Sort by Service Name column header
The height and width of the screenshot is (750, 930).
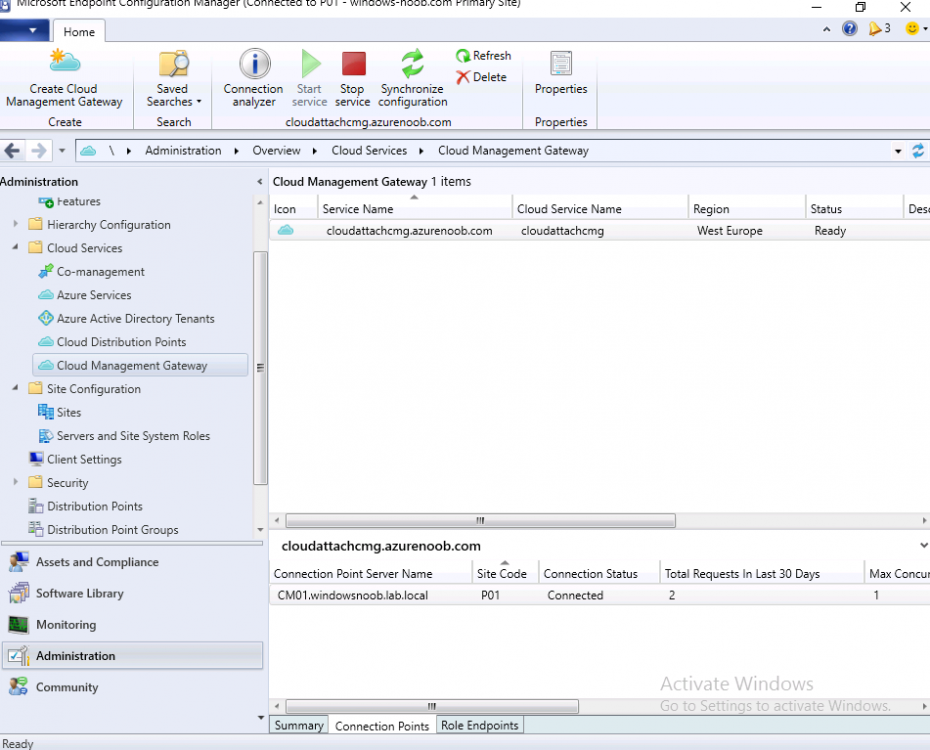pos(414,209)
